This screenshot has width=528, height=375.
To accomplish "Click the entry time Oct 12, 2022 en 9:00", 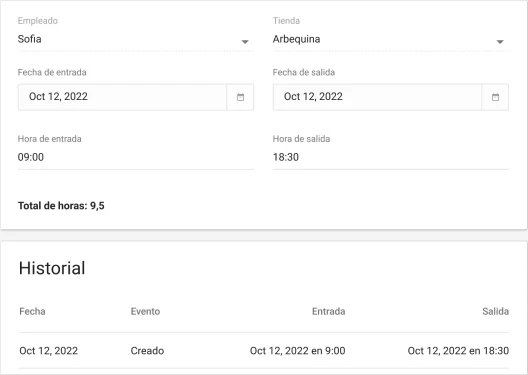I will 297,351.
